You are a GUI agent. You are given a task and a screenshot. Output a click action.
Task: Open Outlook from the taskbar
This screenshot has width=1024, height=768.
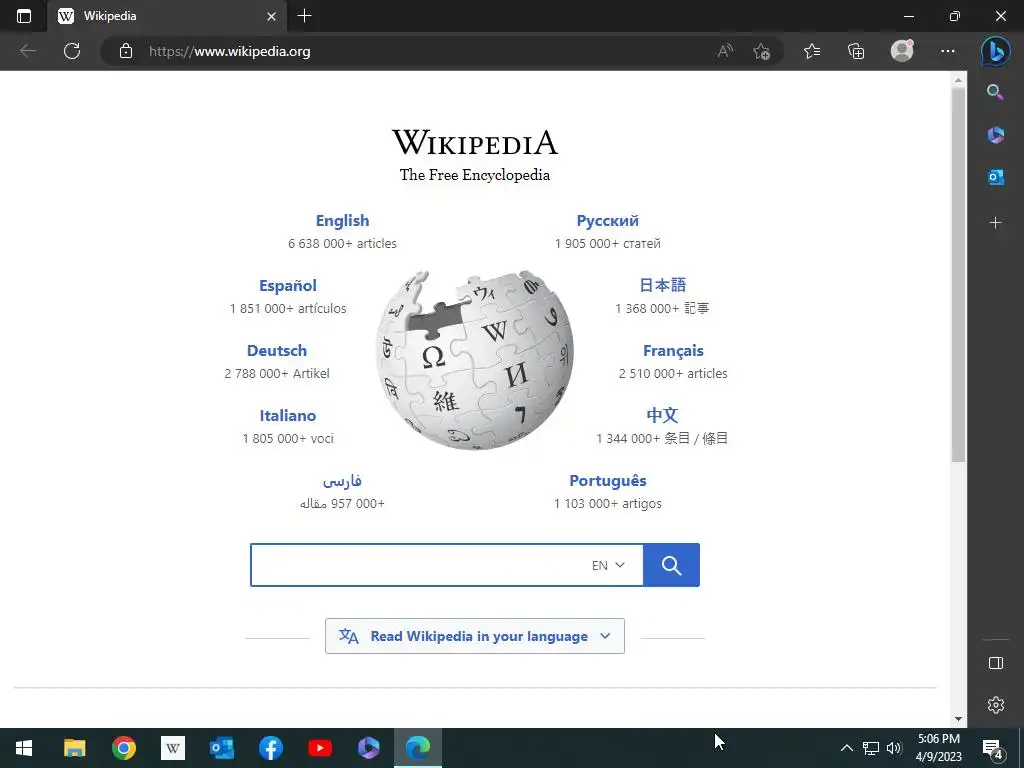click(222, 748)
